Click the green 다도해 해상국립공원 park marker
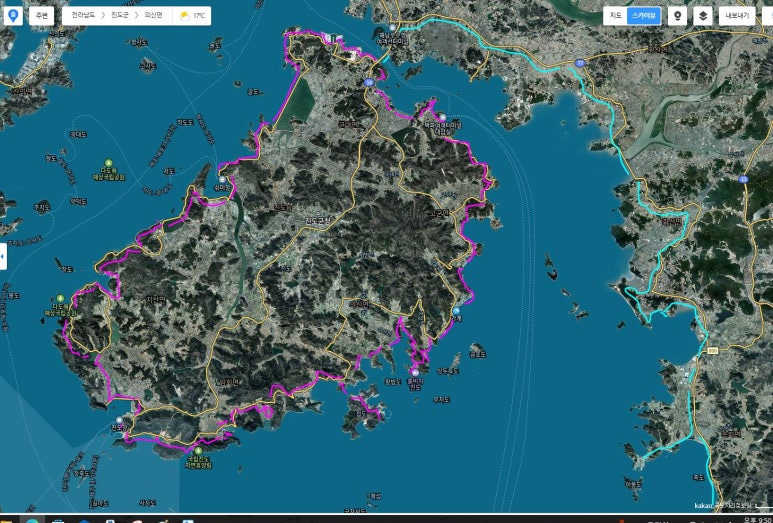Screen dimensions: 773x523 tap(108, 164)
